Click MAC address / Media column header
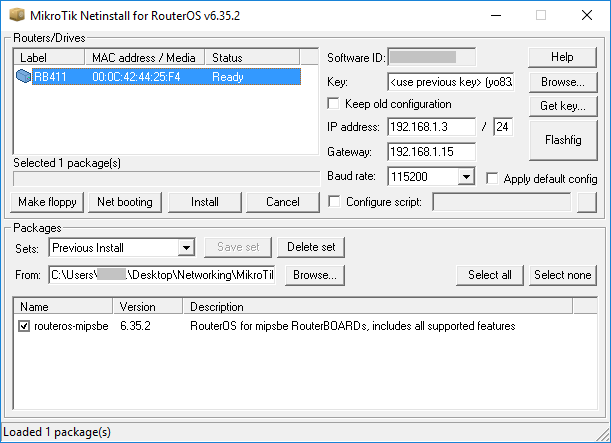Image resolution: width=611 pixels, height=443 pixels. click(x=145, y=57)
